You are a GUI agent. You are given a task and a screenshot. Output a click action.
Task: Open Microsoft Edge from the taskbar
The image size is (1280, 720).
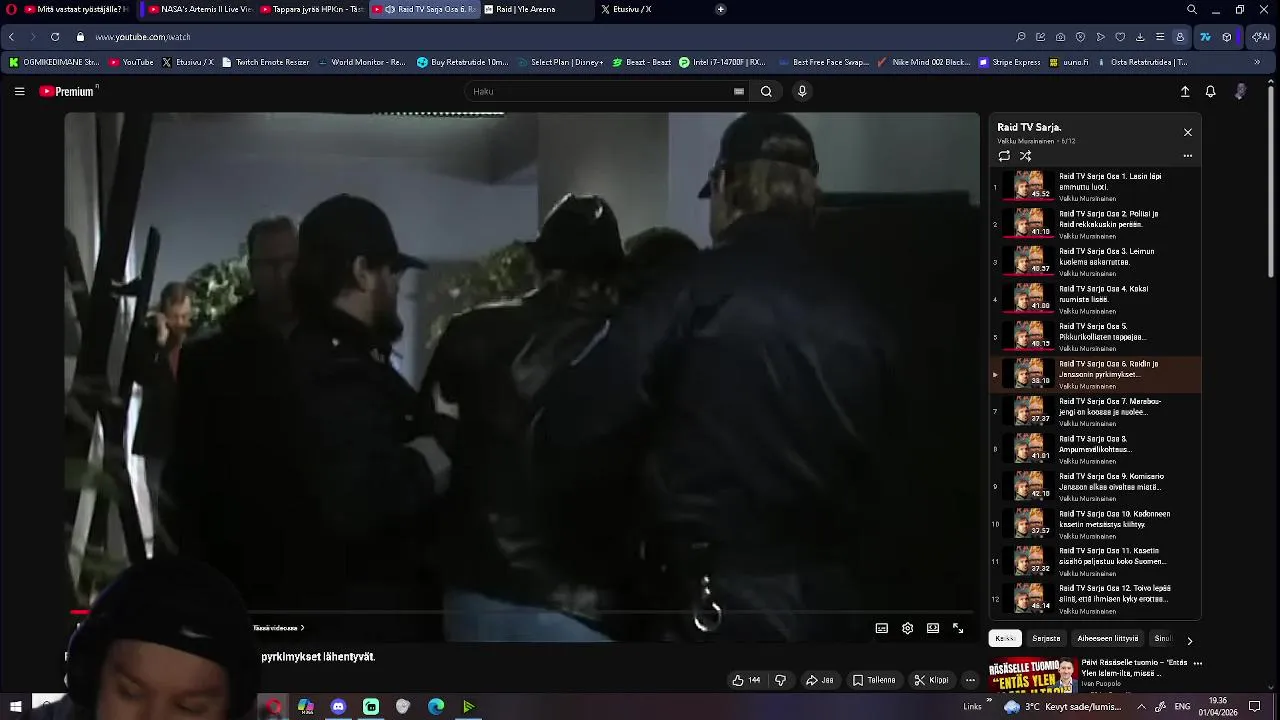click(436, 707)
